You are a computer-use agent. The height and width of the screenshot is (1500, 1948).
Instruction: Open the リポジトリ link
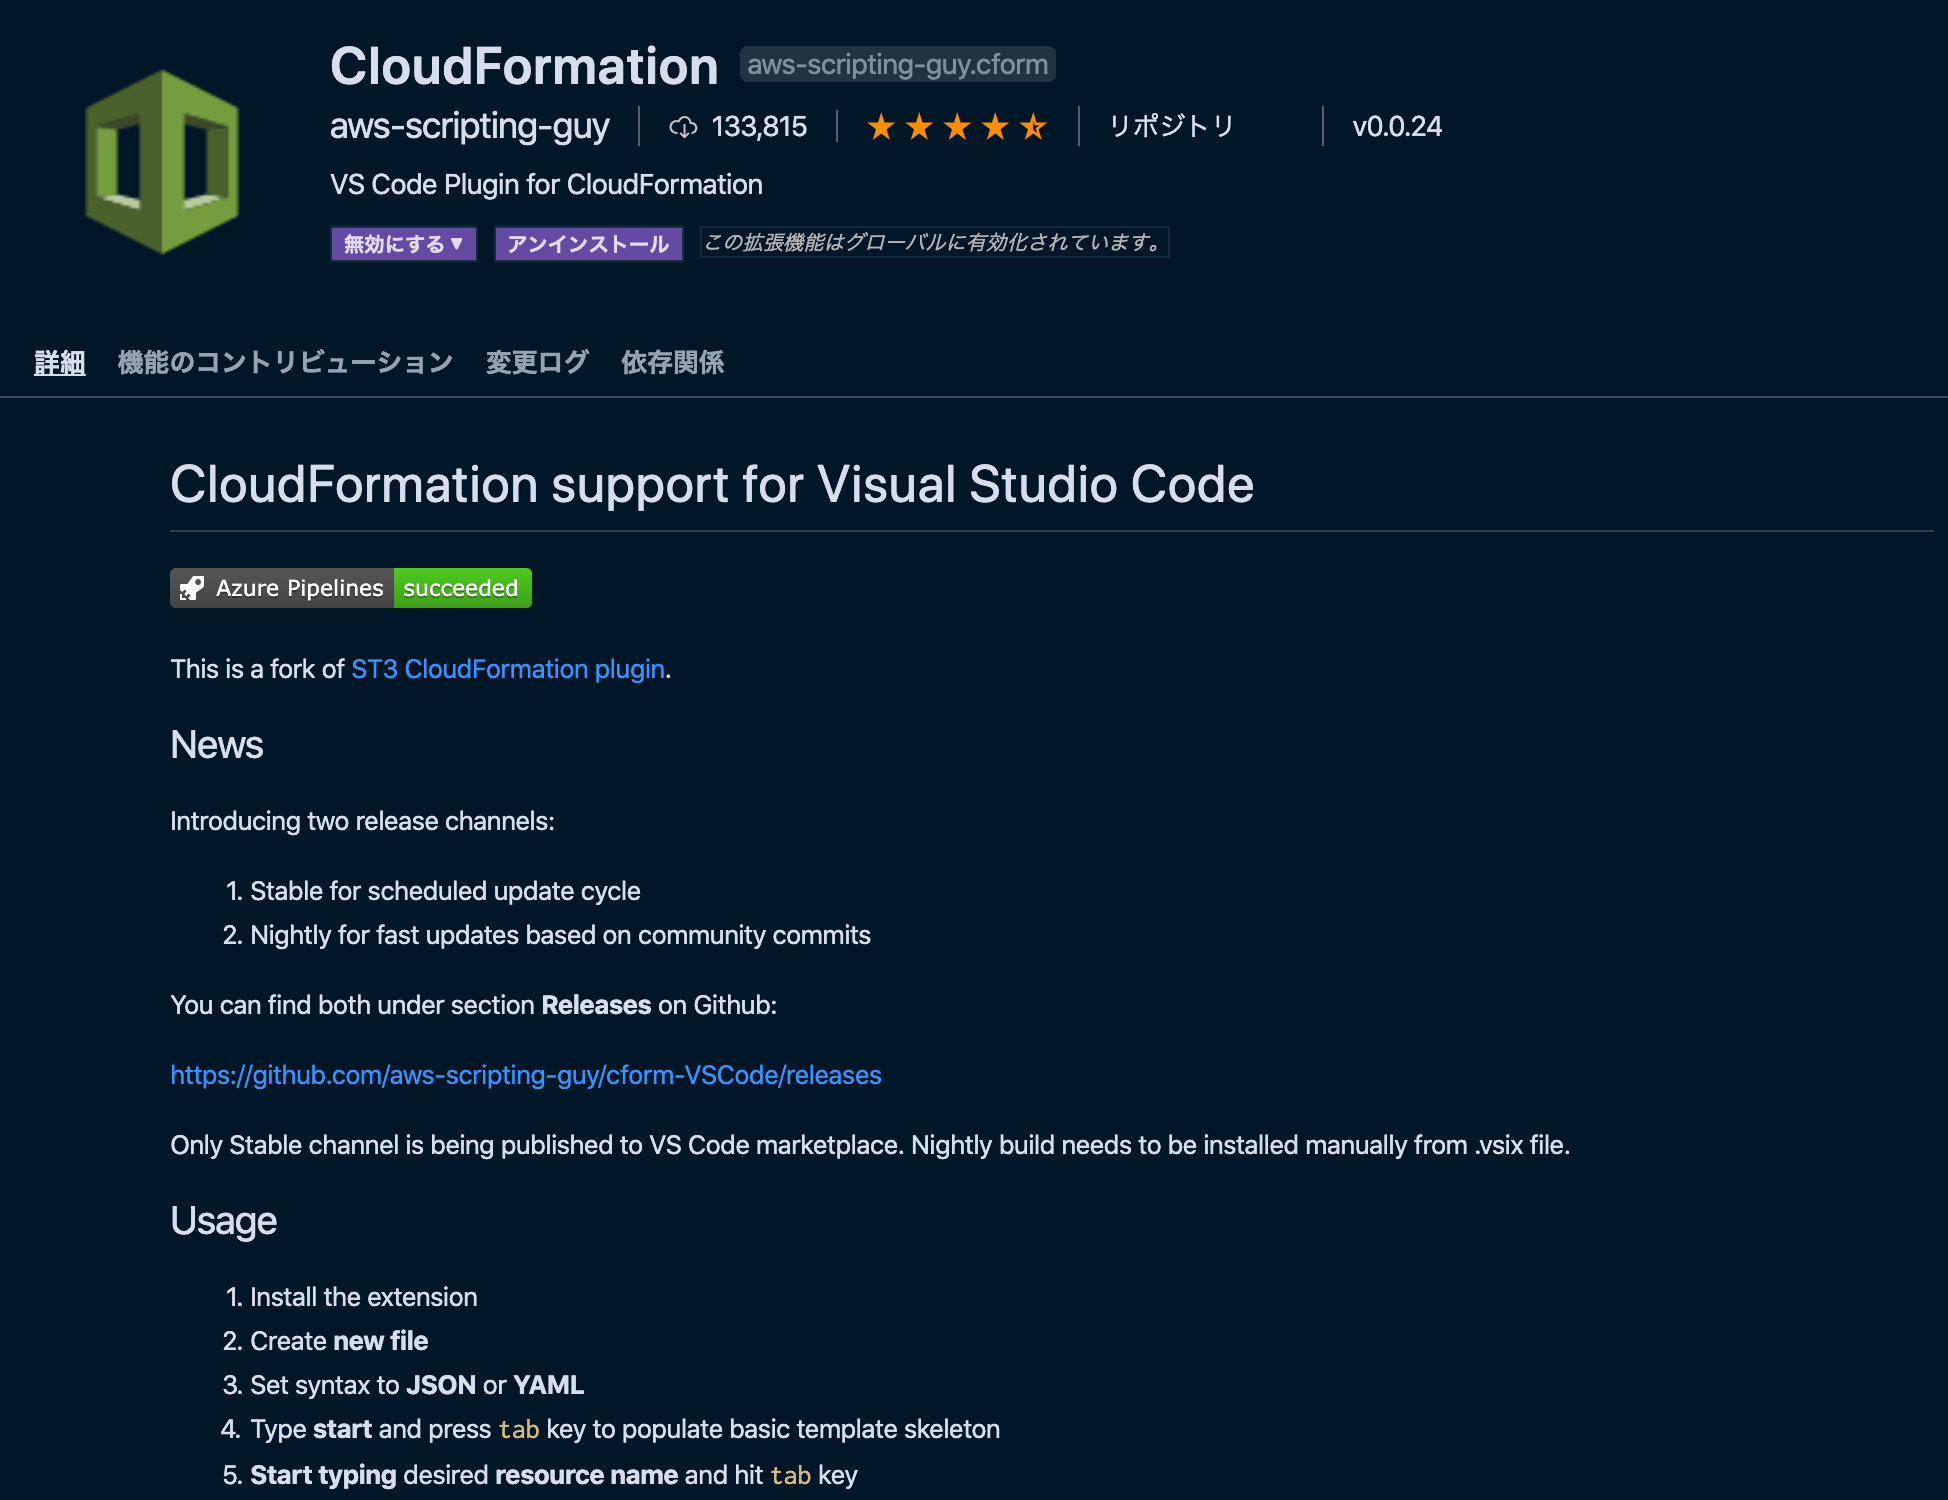tap(1171, 126)
